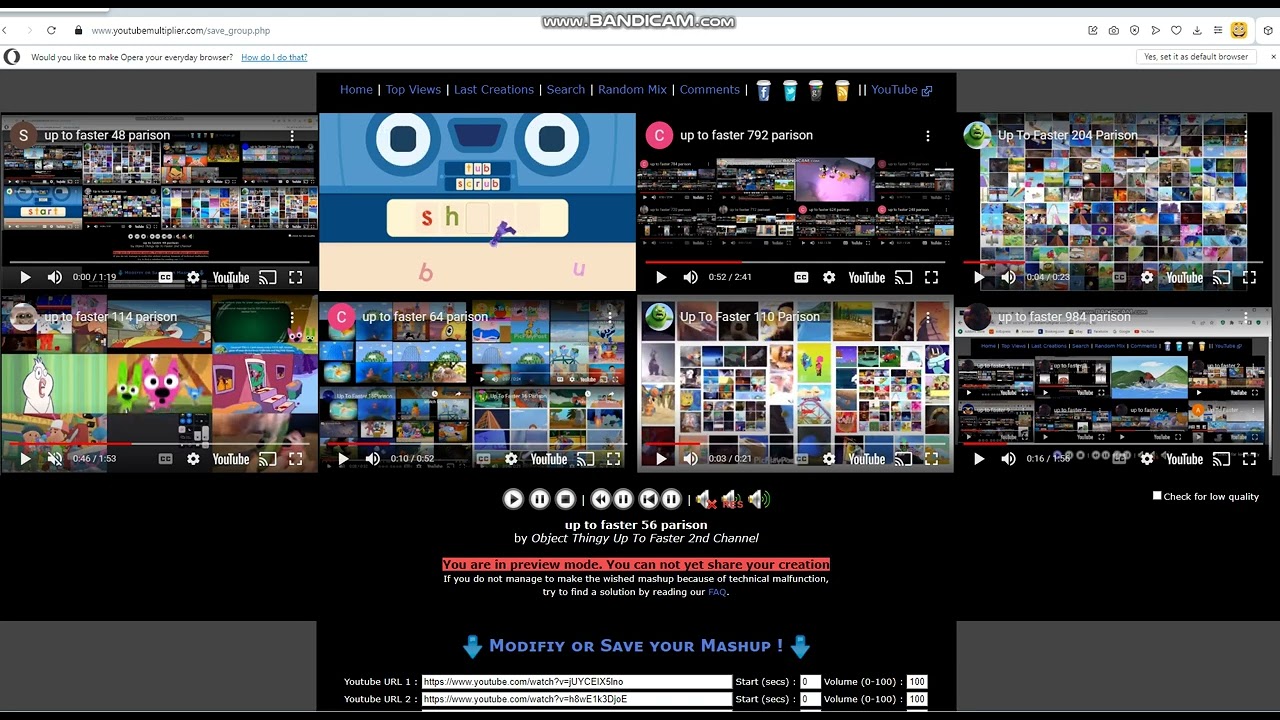Viewport: 1280px width, 720px height.
Task: Fullscreen the Up To Faster 204 Parison video
Action: click(x=1250, y=278)
